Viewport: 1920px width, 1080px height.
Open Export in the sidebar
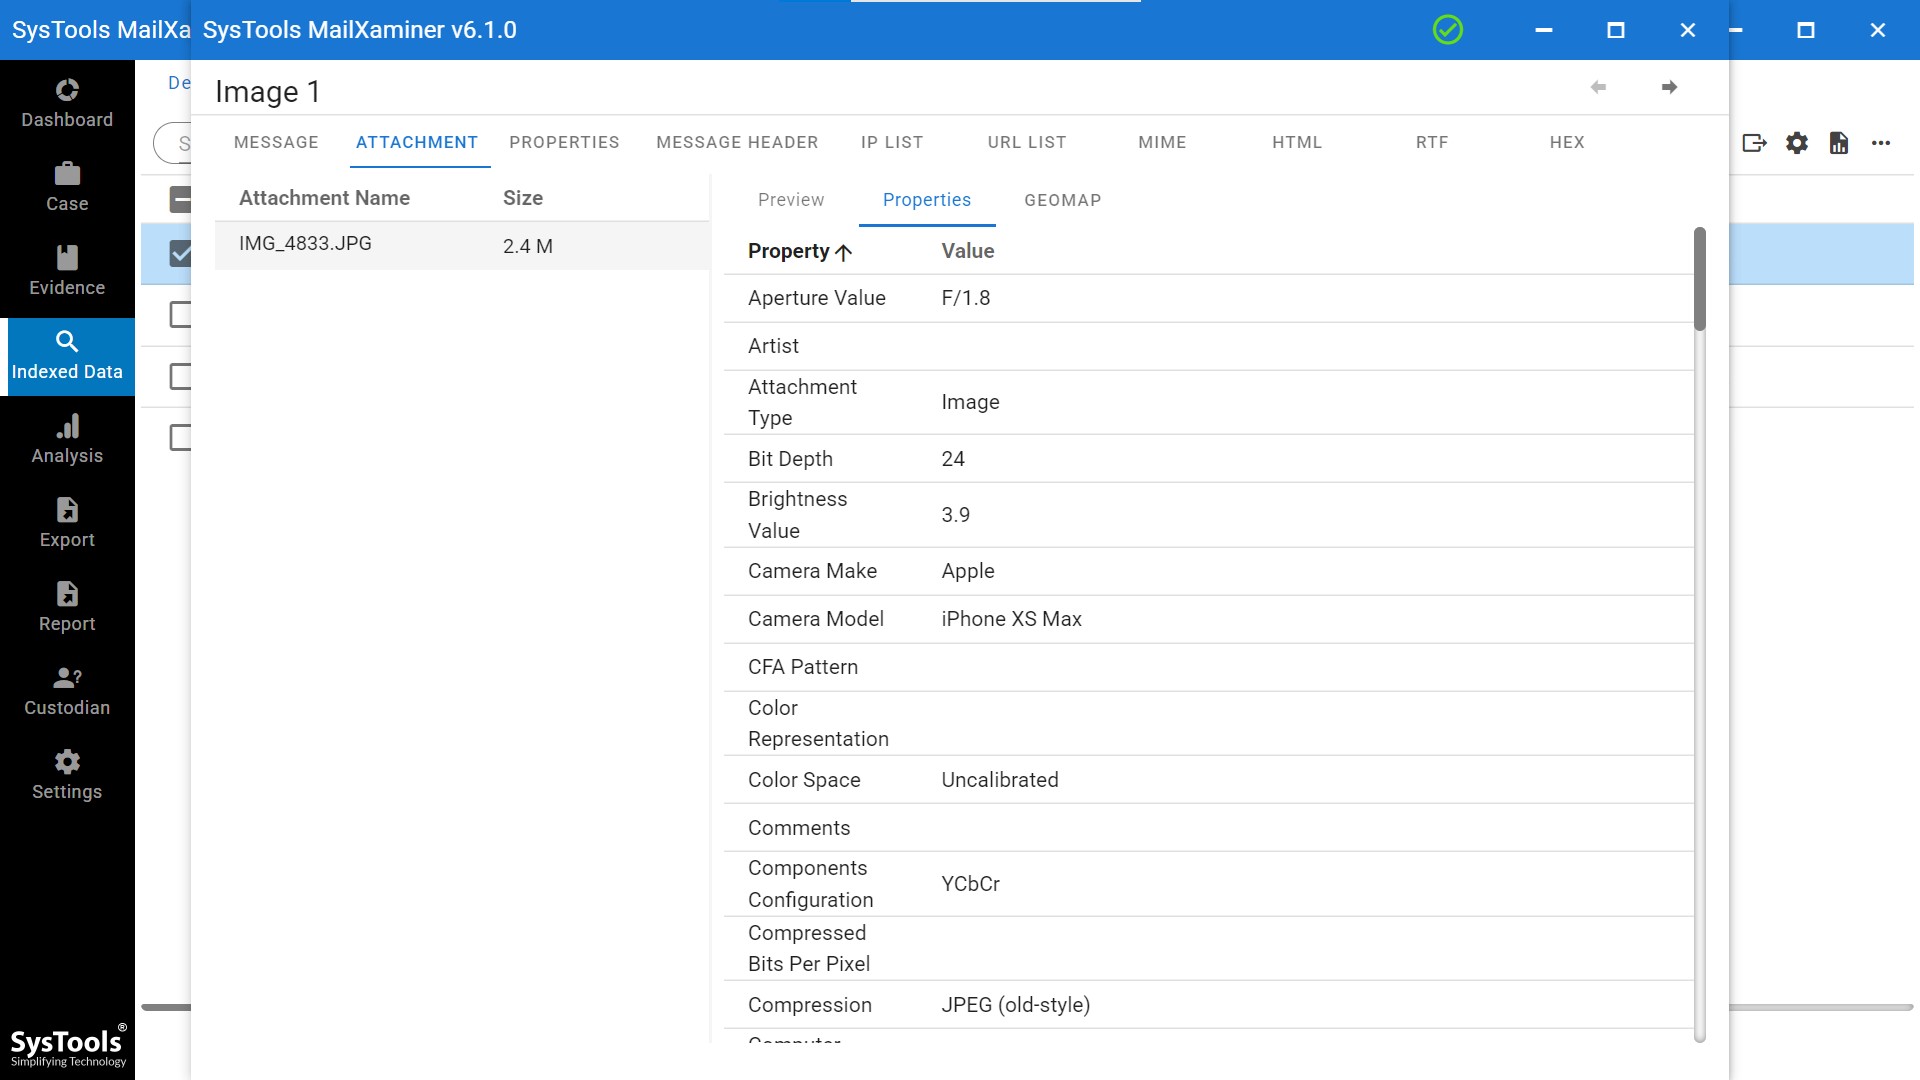67,523
